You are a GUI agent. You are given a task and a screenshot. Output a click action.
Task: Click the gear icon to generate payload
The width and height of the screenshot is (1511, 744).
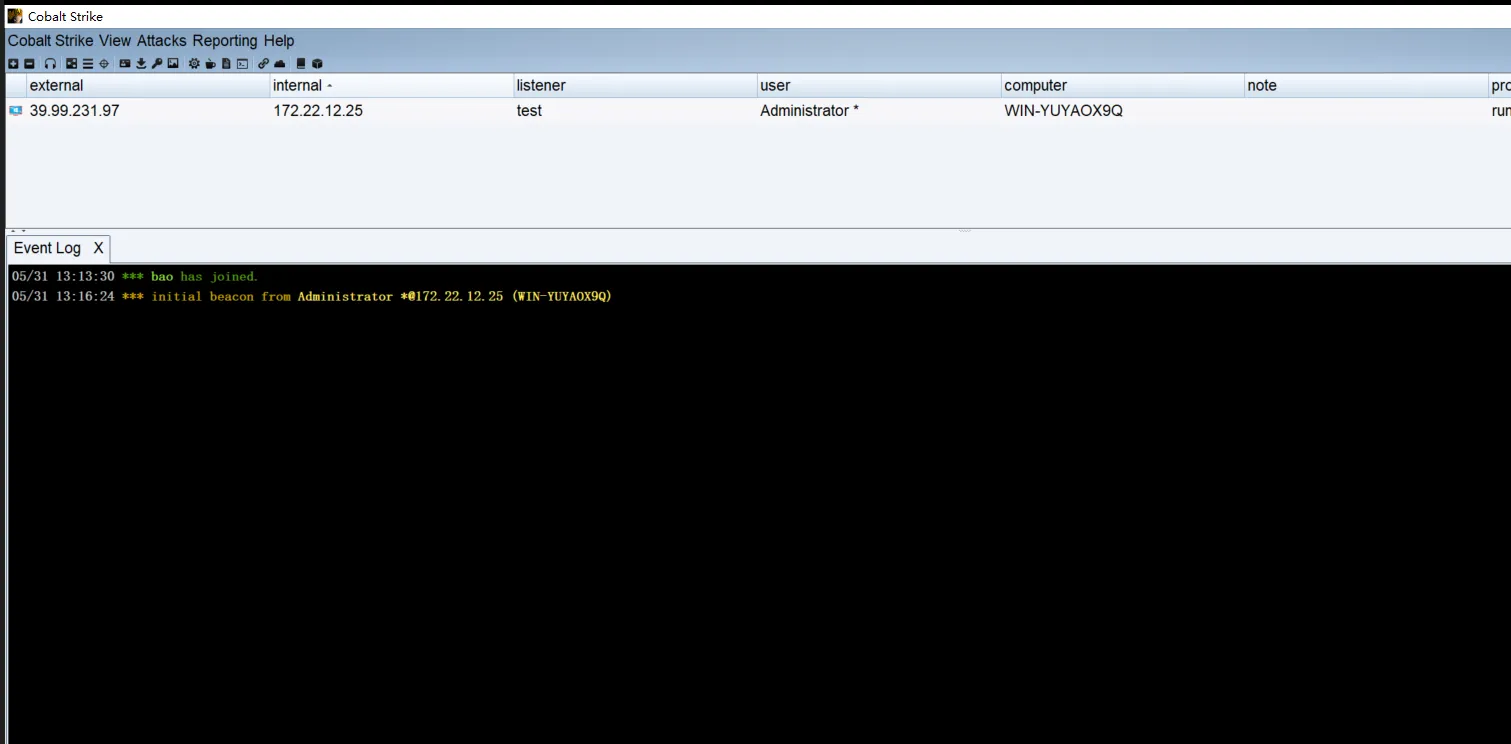tap(194, 64)
